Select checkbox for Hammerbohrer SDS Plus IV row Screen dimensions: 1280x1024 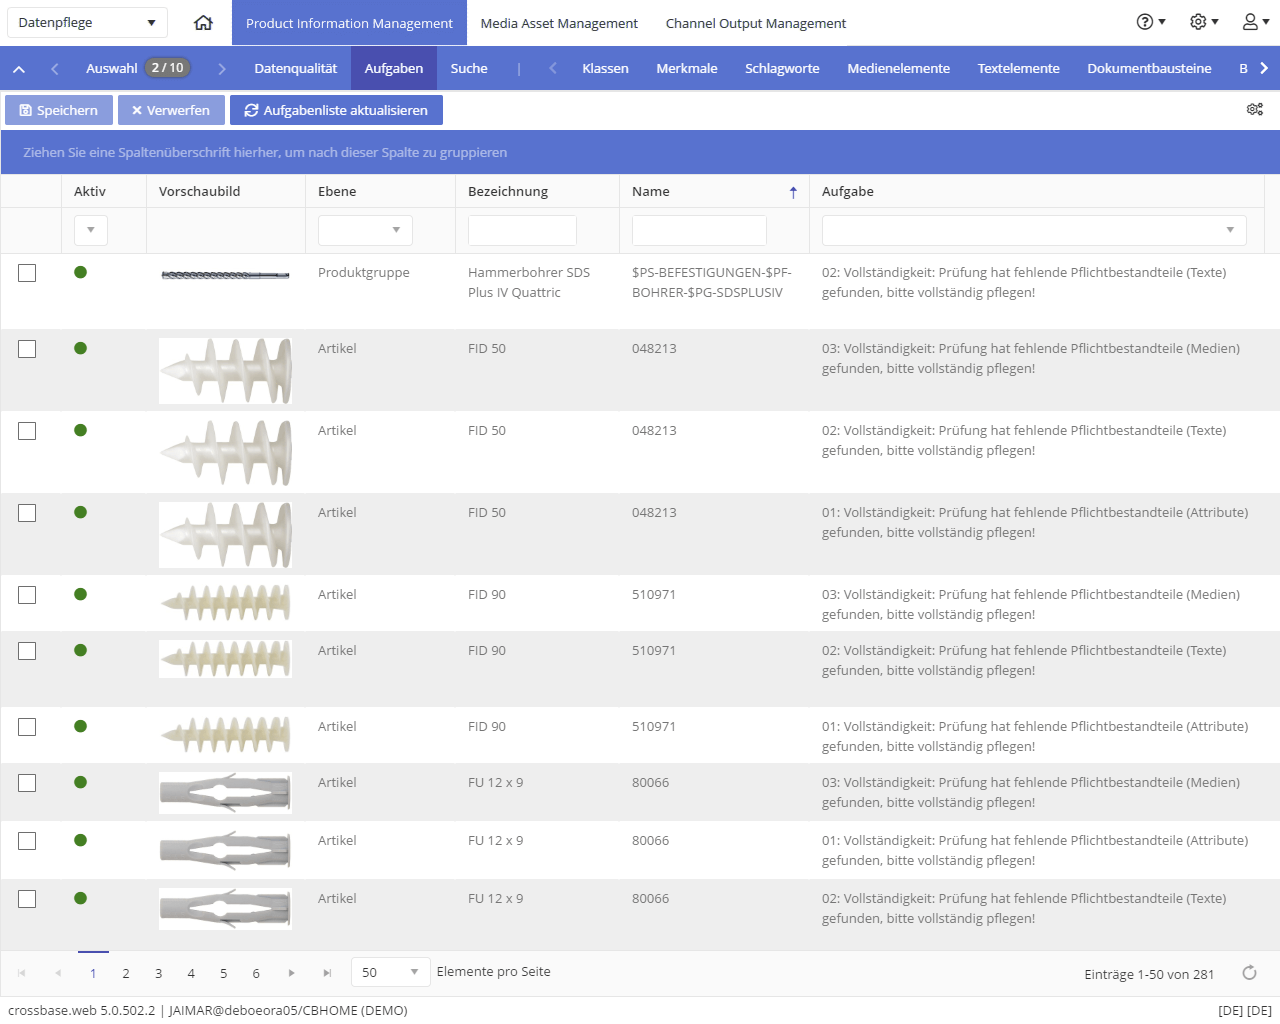pyautogui.click(x=27, y=273)
